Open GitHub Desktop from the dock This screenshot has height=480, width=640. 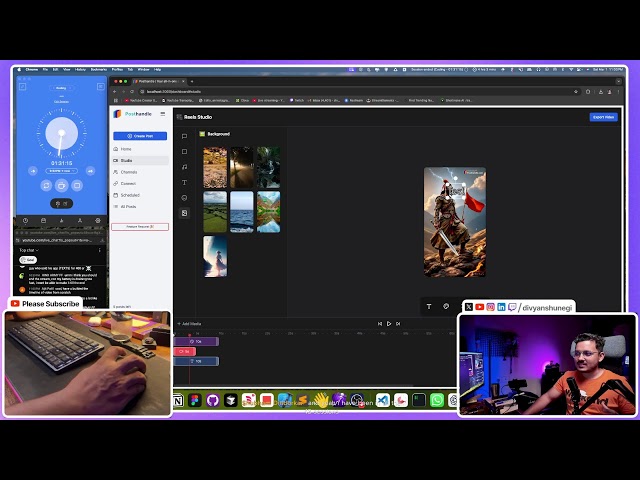(x=213, y=401)
